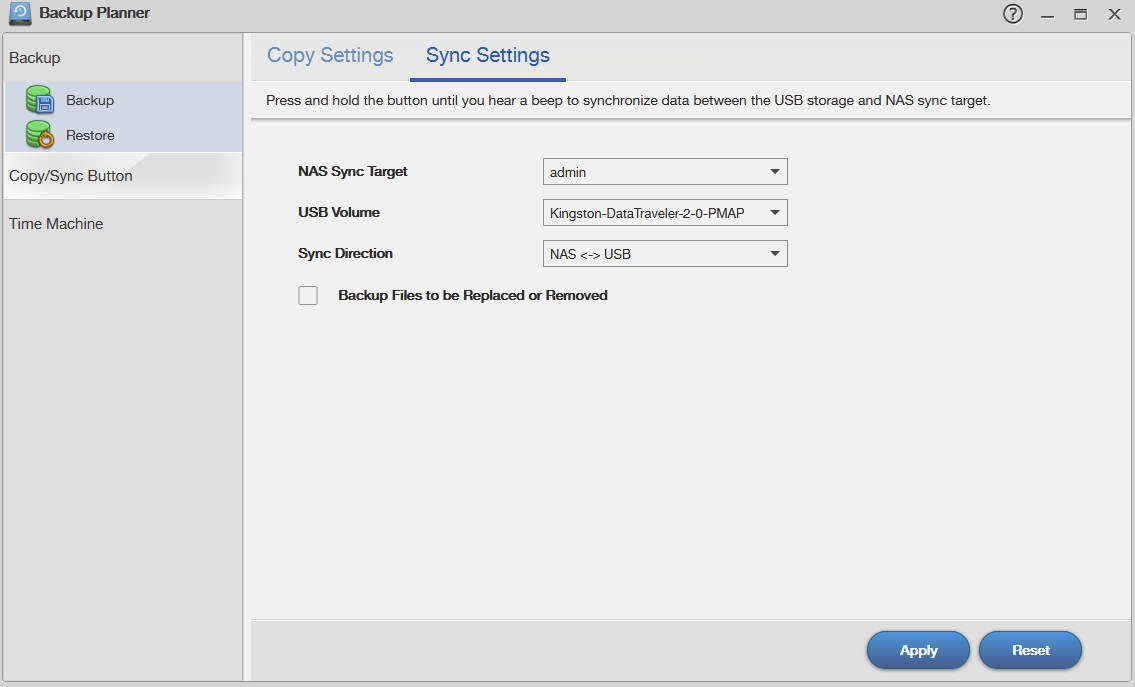Click the green Backup database icon
The width and height of the screenshot is (1135, 687).
[x=40, y=100]
